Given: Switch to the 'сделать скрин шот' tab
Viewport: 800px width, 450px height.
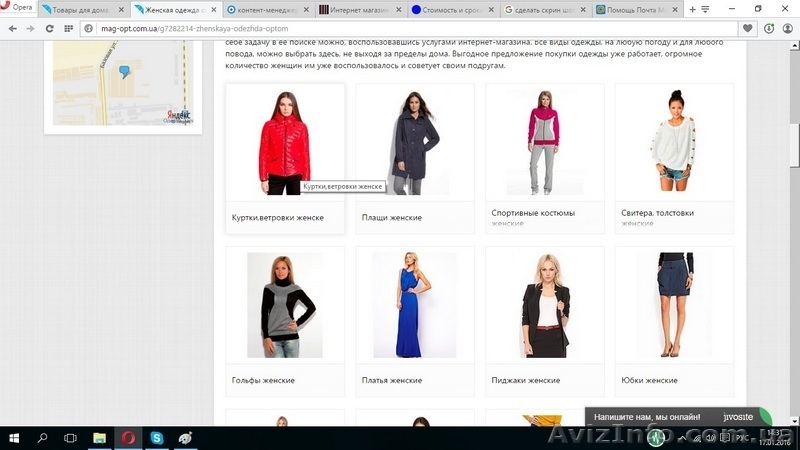Looking at the screenshot, I should pos(545,10).
